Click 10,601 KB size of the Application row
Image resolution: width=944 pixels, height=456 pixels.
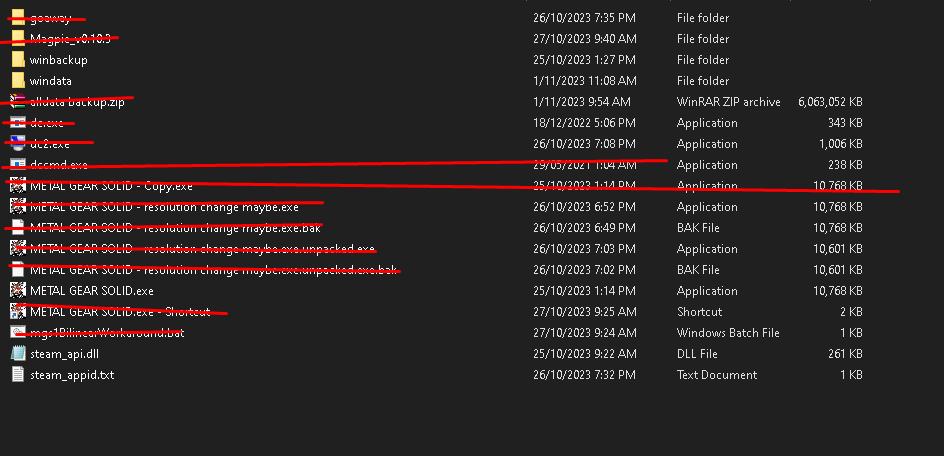click(x=837, y=249)
